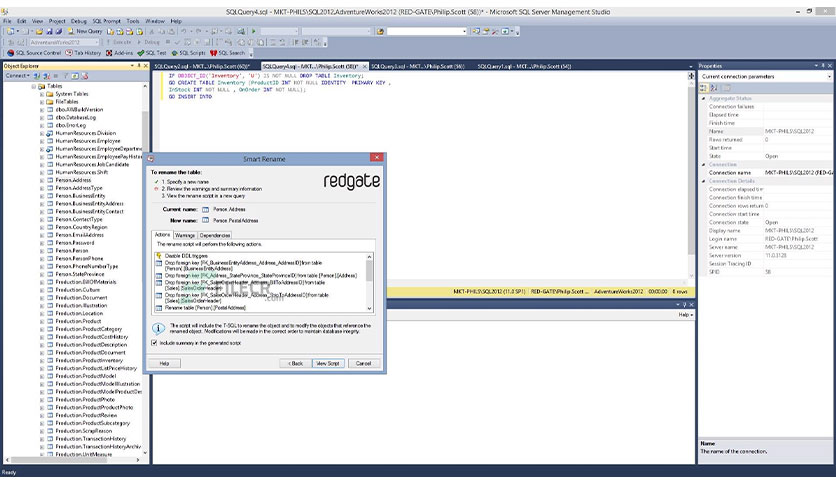Switch to the Warnings tab

tap(185, 235)
